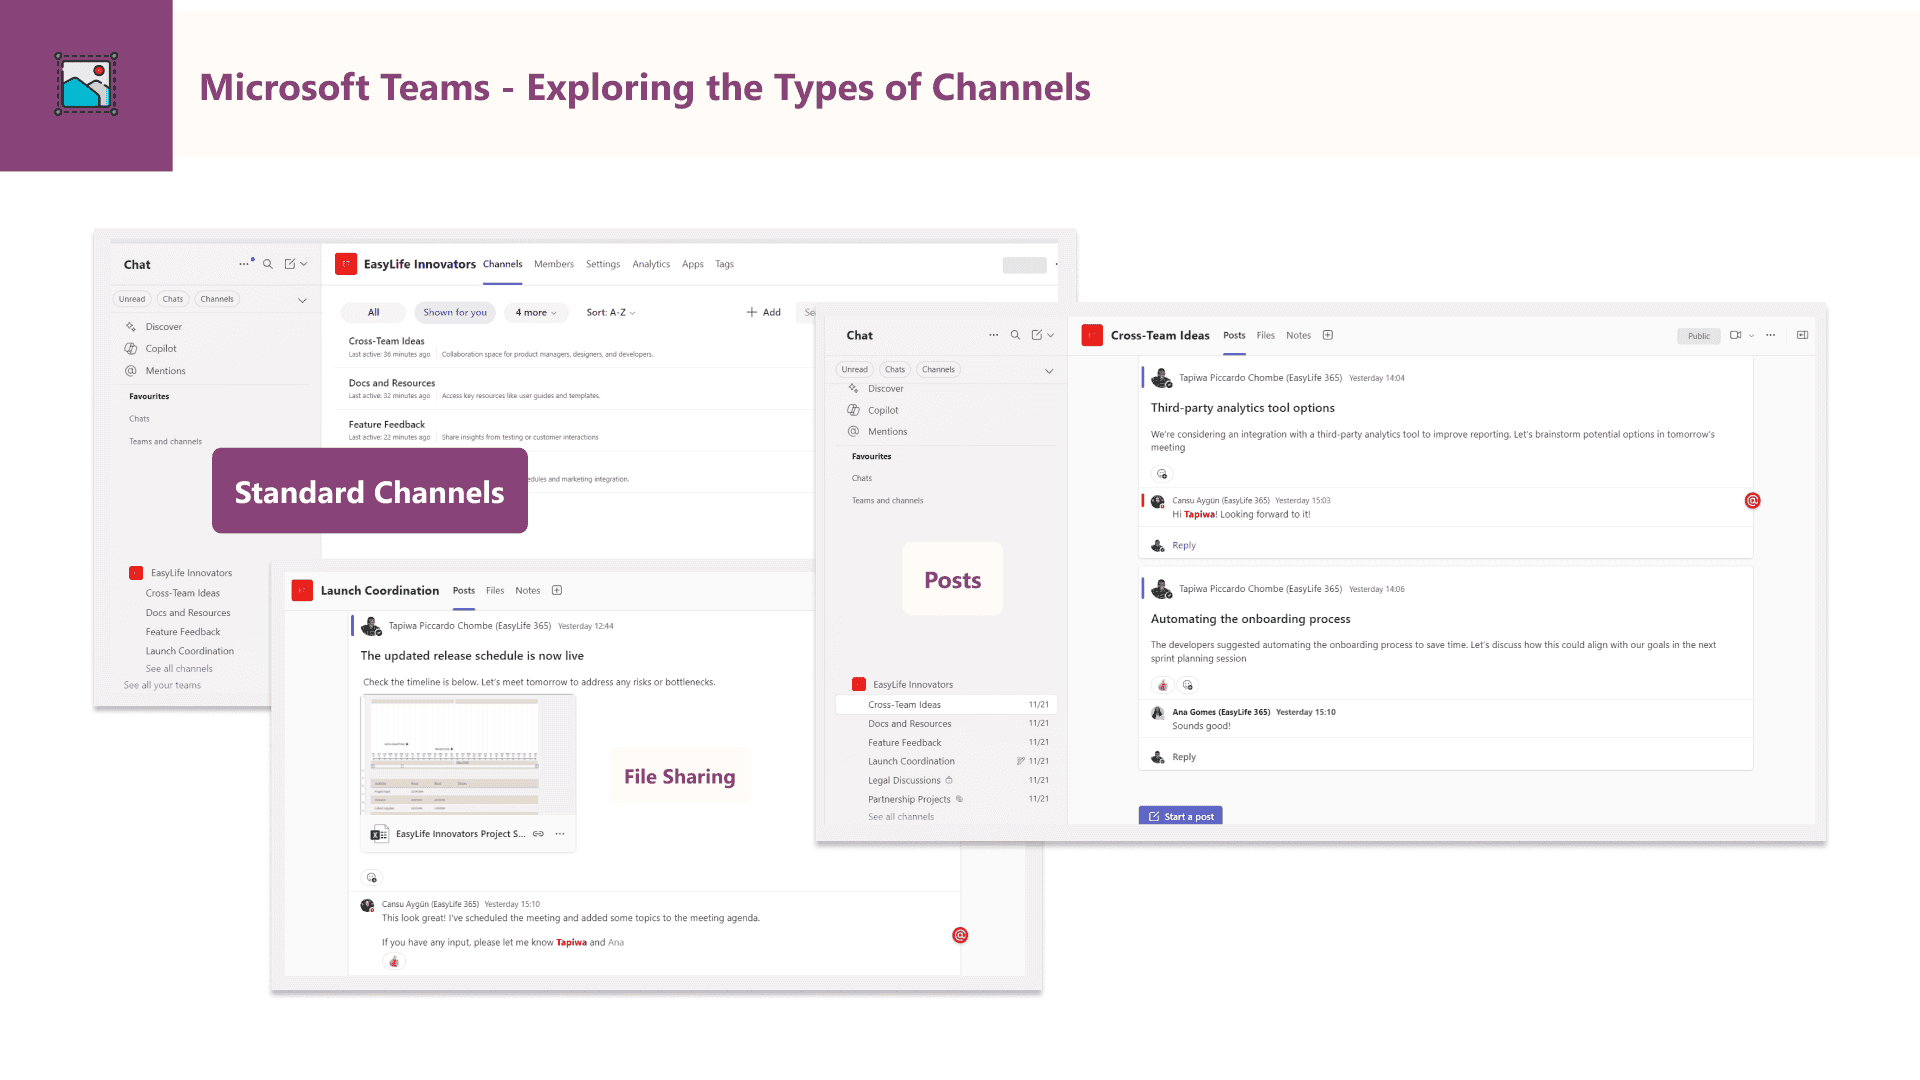The height and width of the screenshot is (1080, 1920).
Task: Expand the '4 more' filters dropdown
Action: [x=536, y=313]
